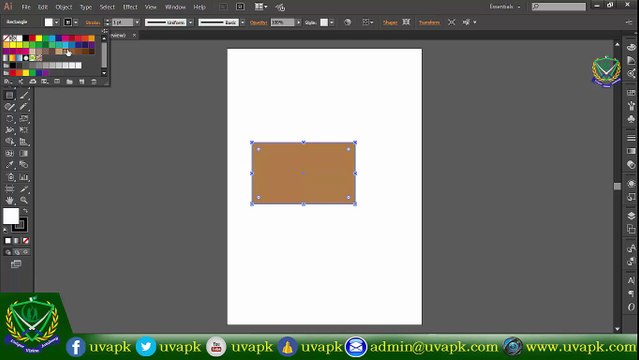Open the Uniform width profile dropdown
639x360 pixels.
[x=191, y=22]
